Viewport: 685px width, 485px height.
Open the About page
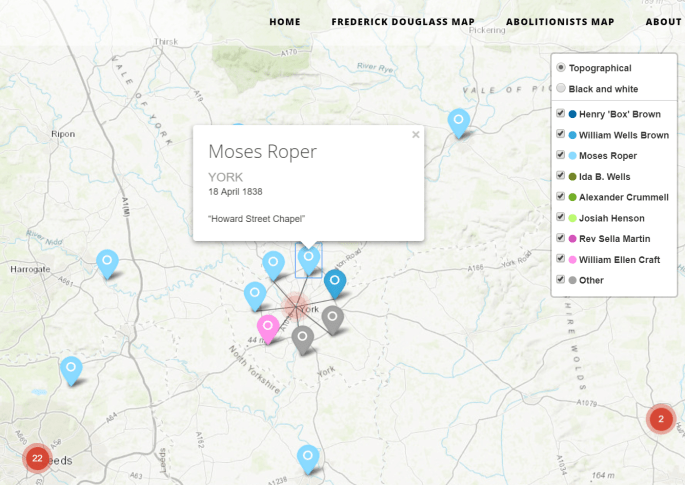click(663, 22)
